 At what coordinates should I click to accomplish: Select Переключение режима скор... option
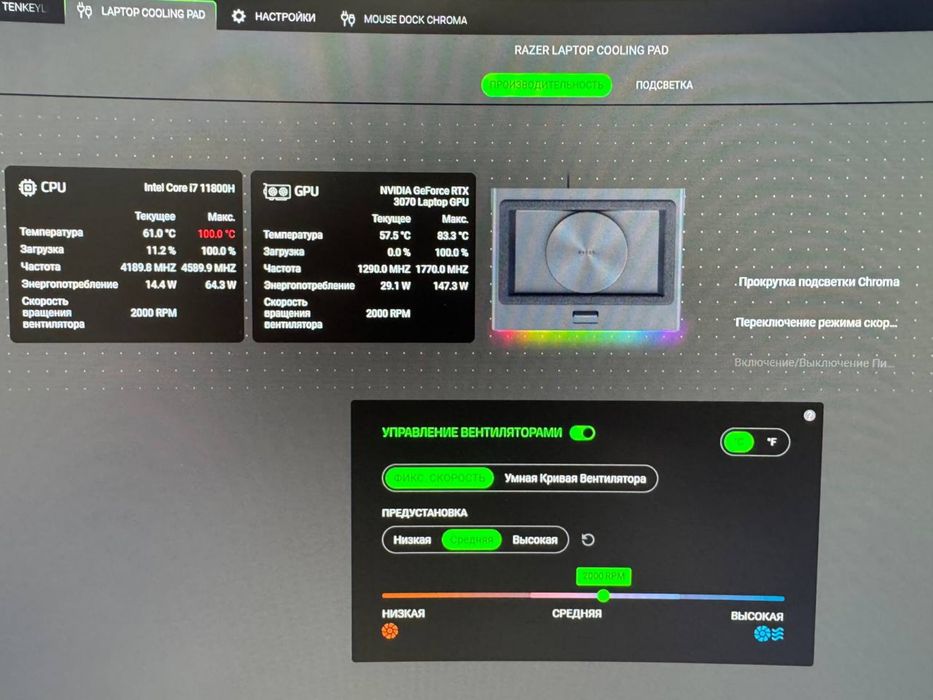pyautogui.click(x=816, y=323)
